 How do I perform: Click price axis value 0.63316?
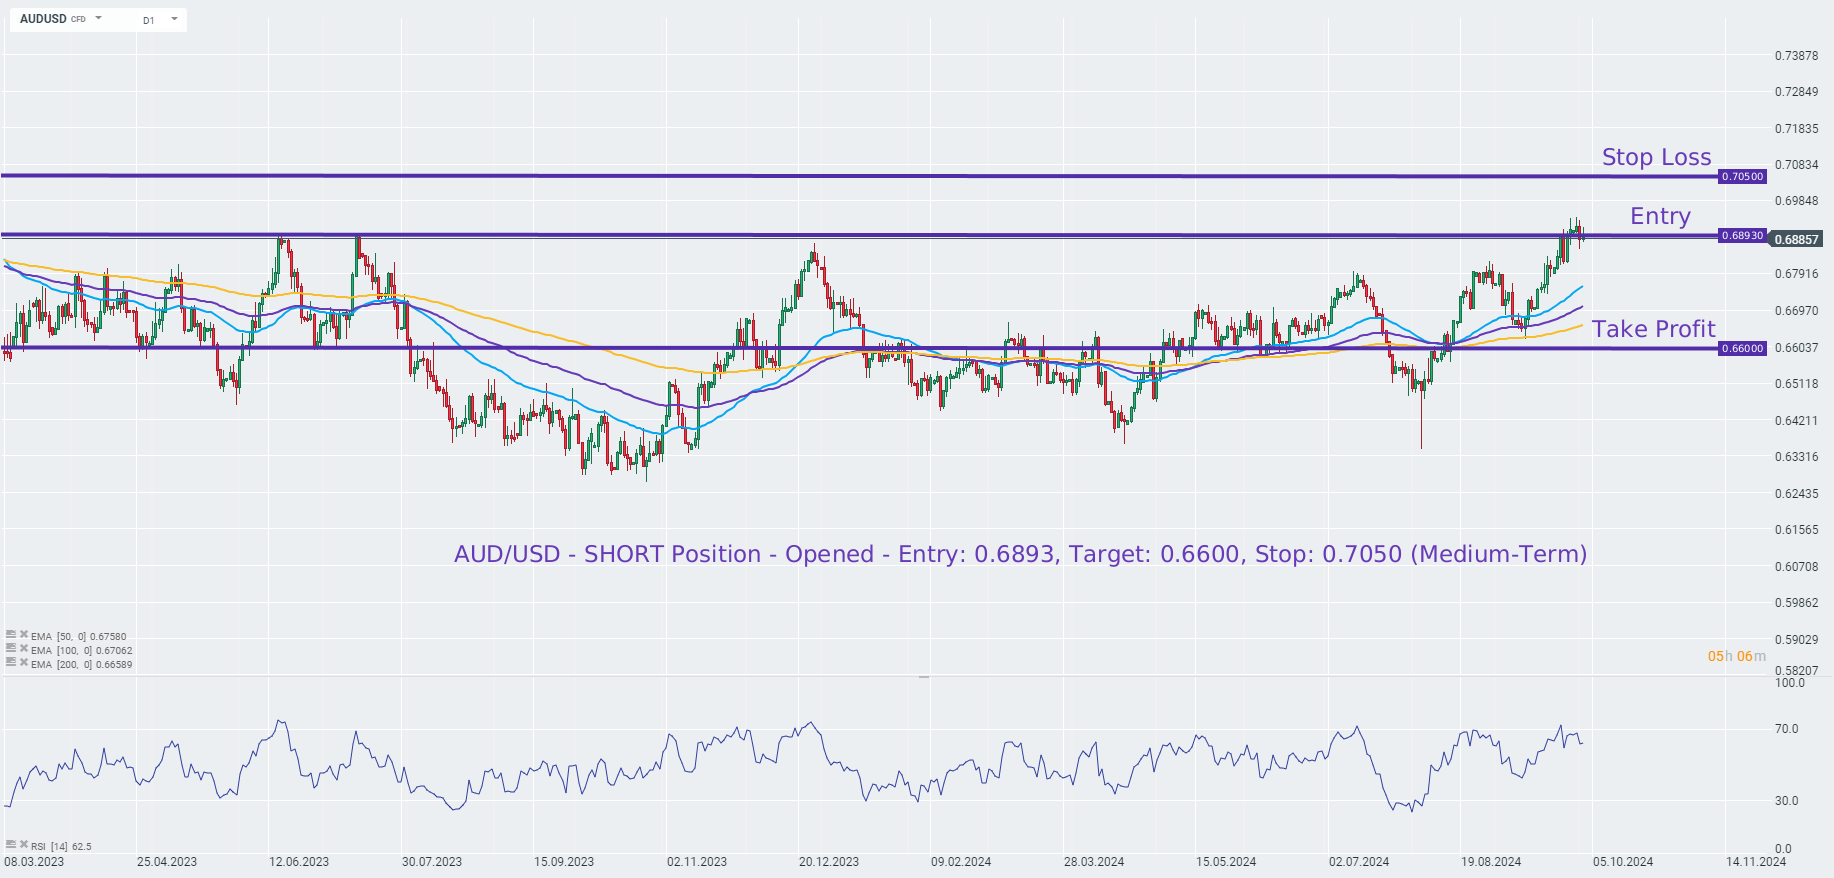(x=1796, y=456)
